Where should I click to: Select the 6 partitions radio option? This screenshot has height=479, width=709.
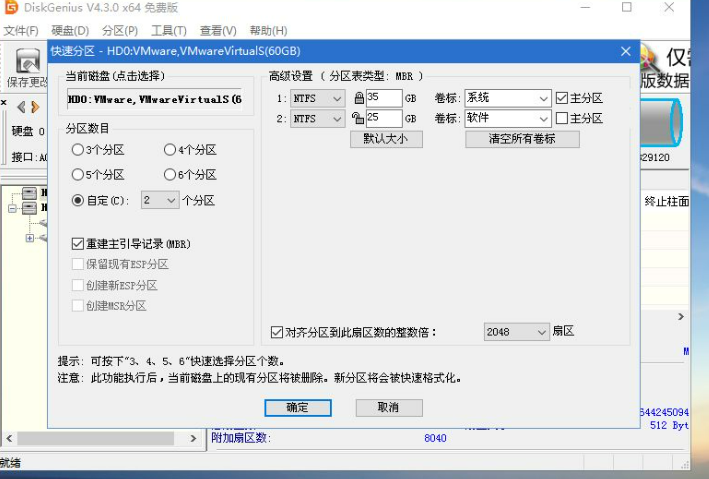(x=170, y=175)
